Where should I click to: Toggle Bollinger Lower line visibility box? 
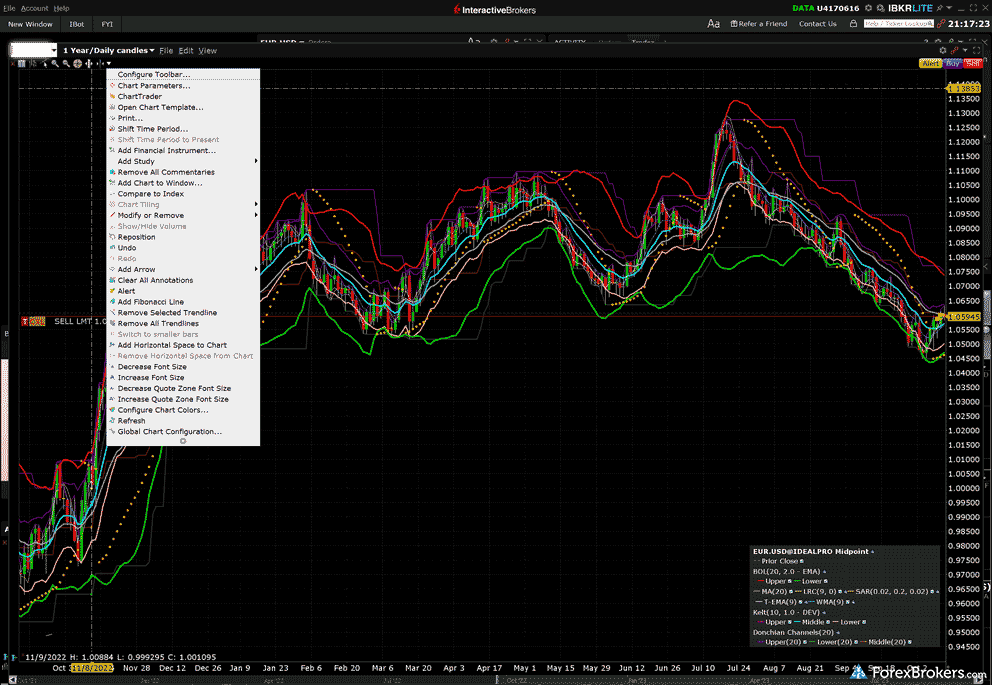(826, 581)
